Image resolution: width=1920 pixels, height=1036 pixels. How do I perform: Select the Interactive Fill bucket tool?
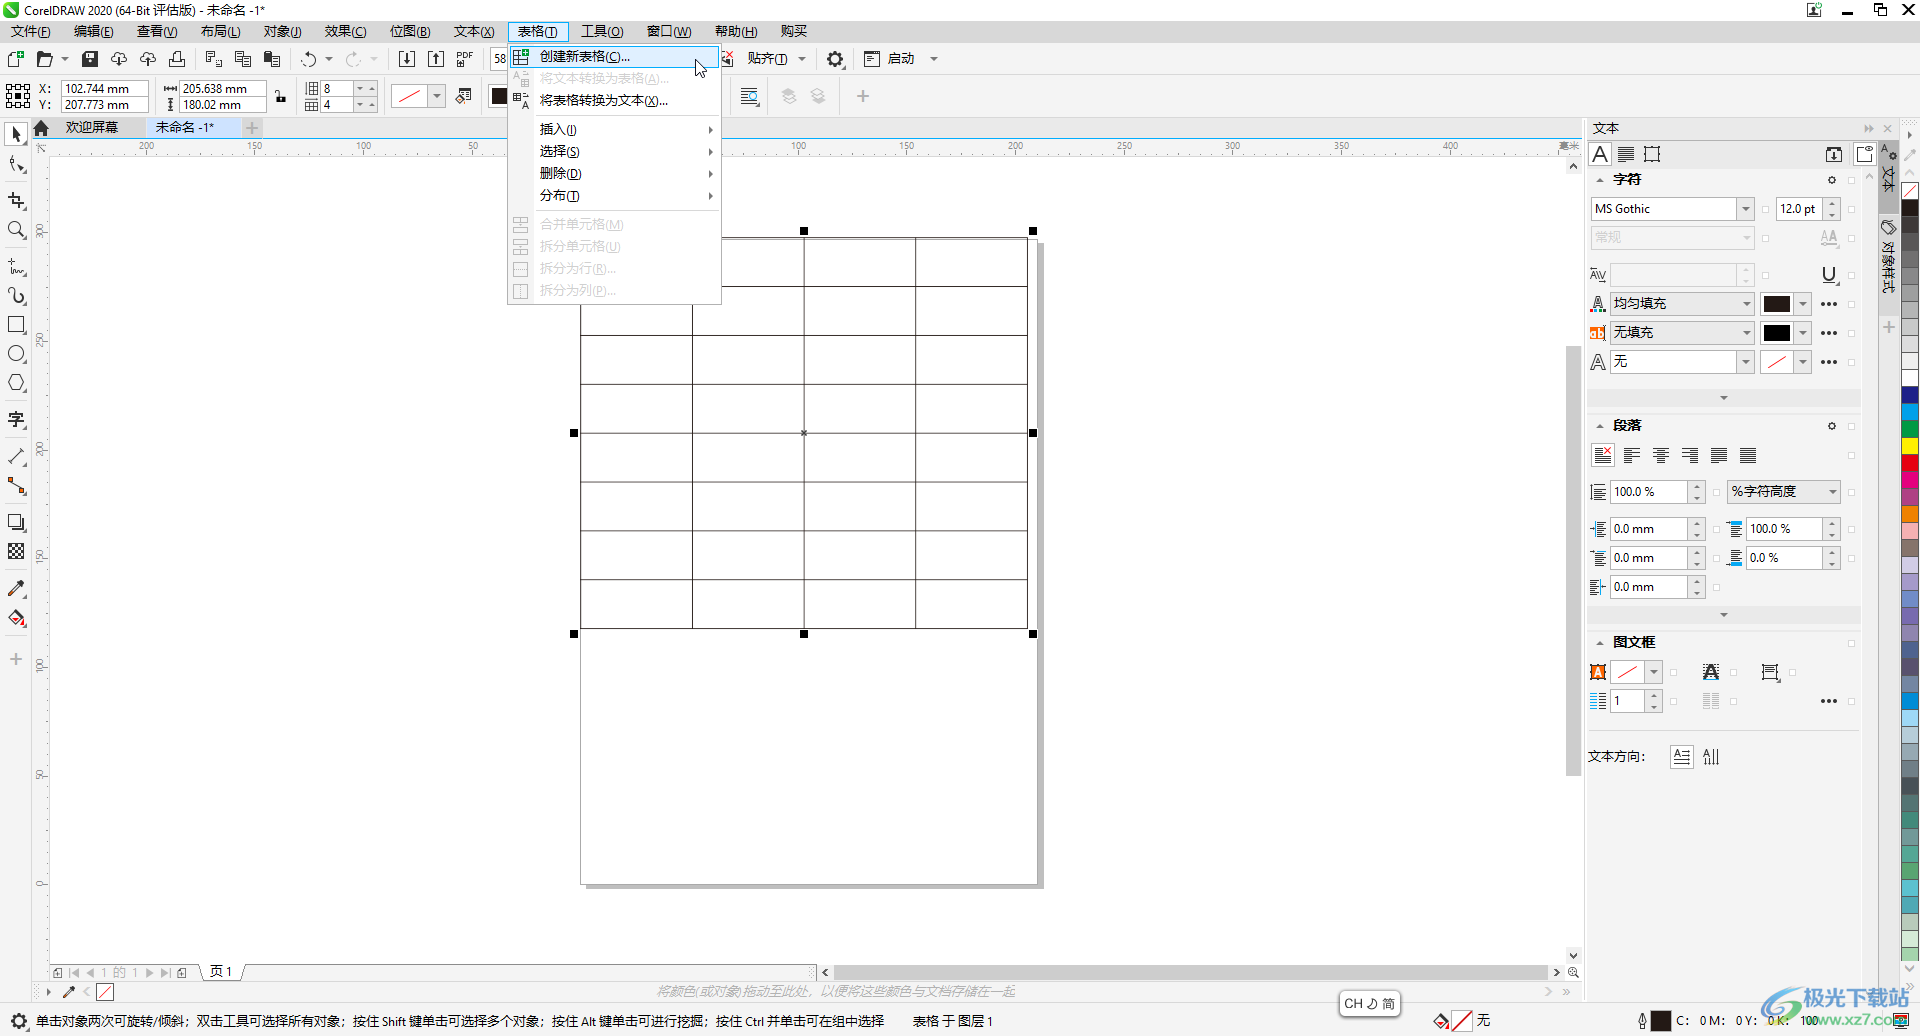coord(16,618)
